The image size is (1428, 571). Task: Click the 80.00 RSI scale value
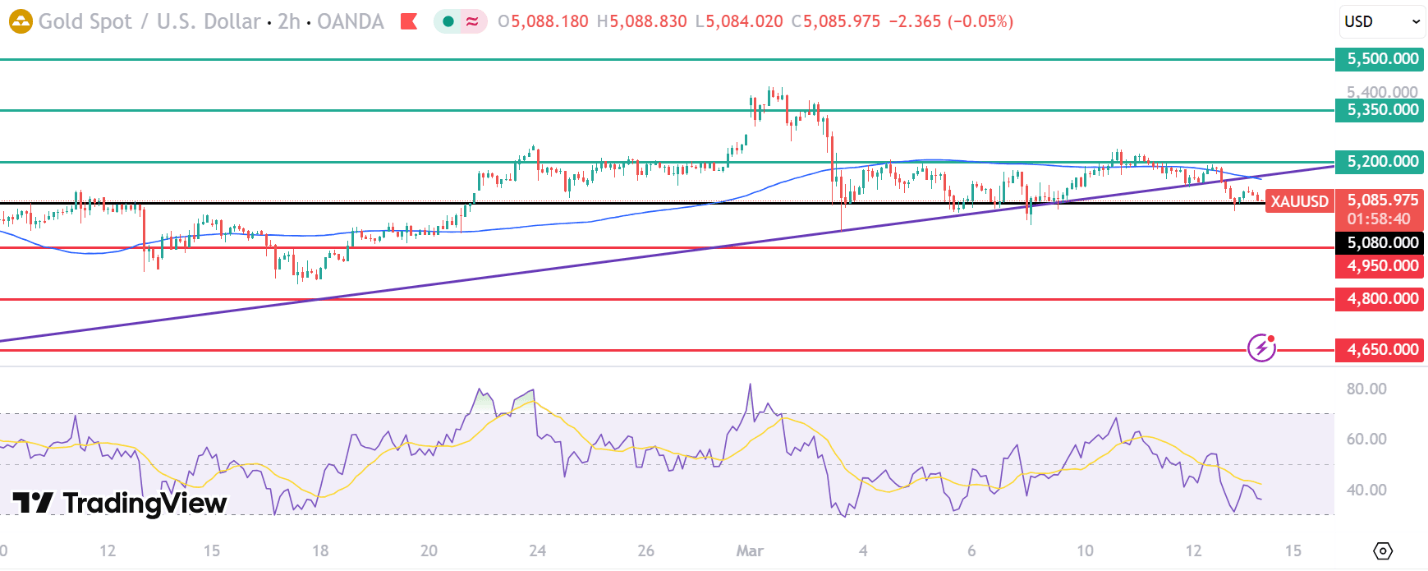pos(1368,389)
